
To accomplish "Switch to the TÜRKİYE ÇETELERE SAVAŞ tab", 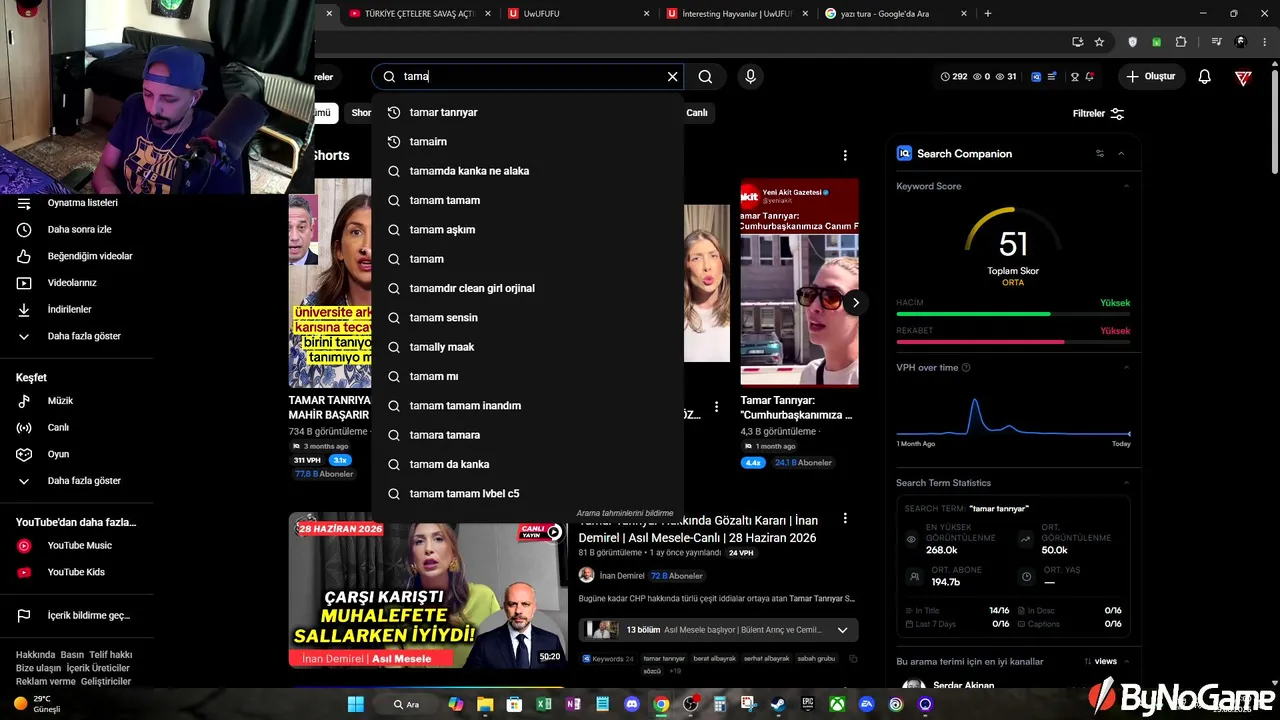I will [x=417, y=14].
